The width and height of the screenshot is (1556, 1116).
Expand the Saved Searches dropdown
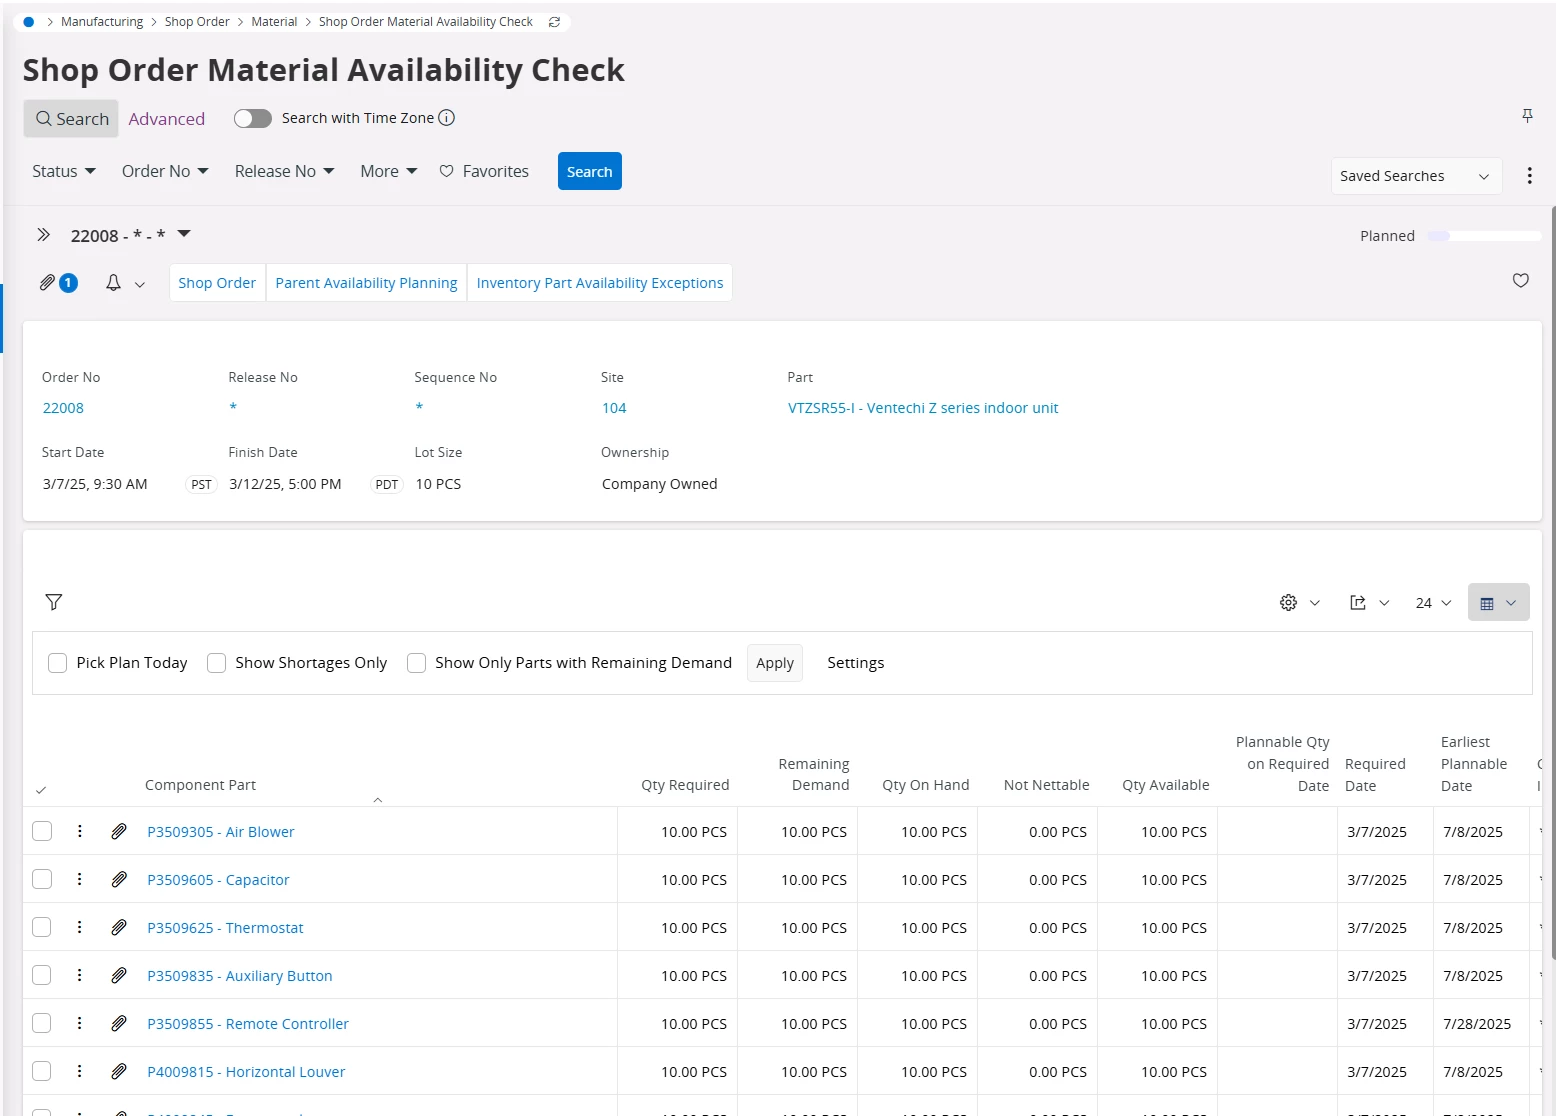tap(1416, 176)
